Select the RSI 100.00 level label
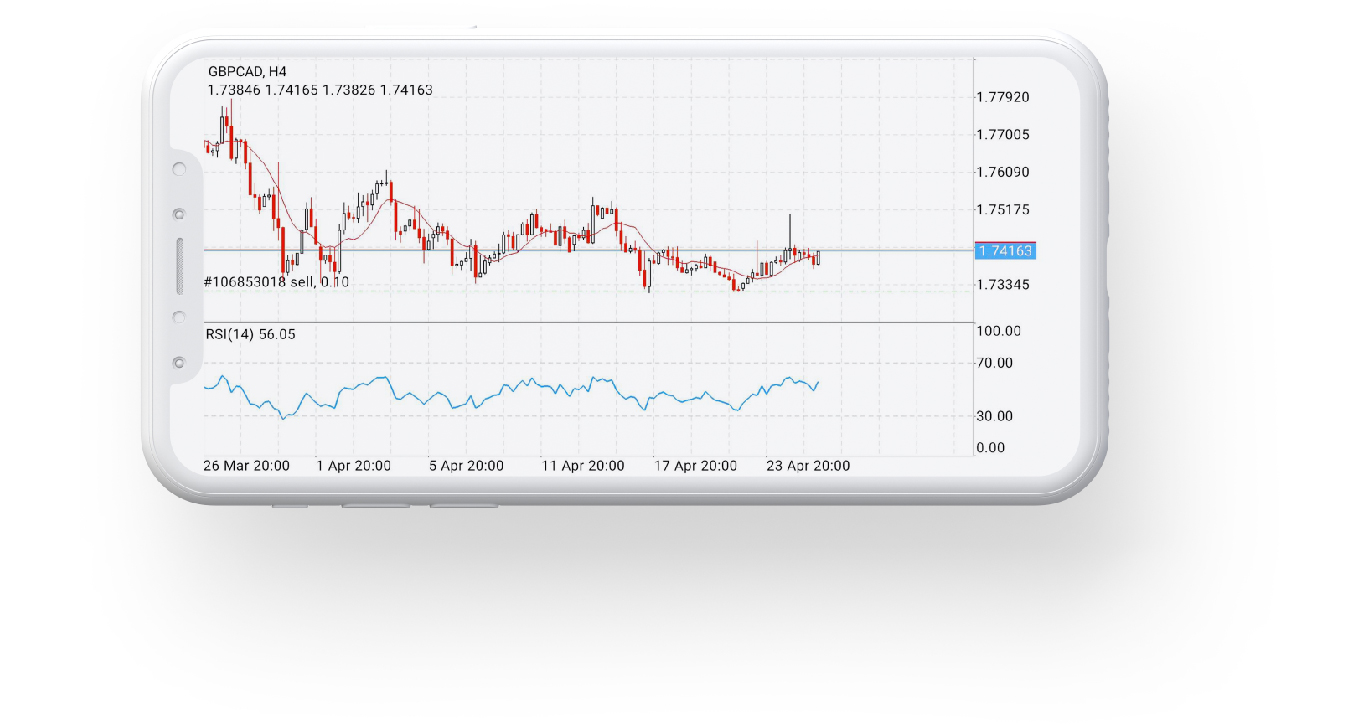This screenshot has width=1358, height=724. [x=997, y=331]
